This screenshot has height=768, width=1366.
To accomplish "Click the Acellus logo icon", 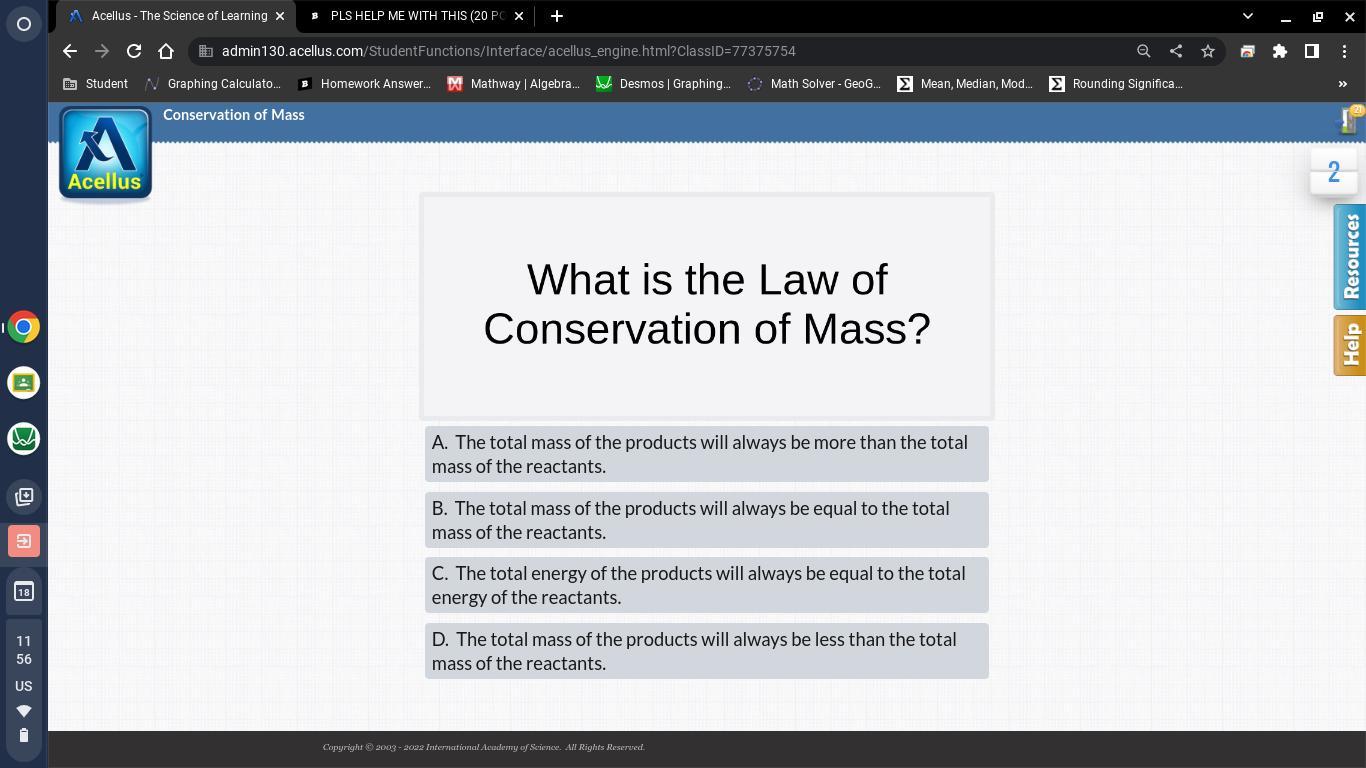I will point(105,153).
